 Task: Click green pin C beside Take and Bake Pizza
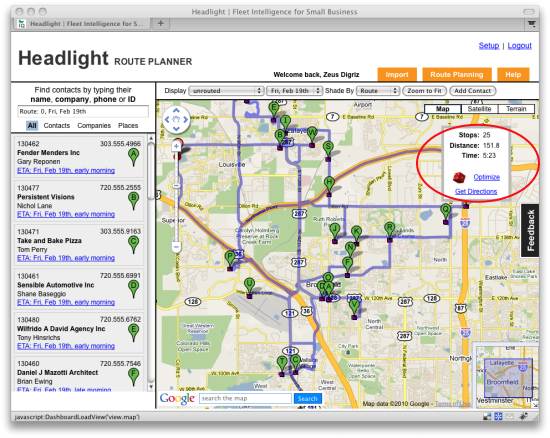(x=133, y=244)
